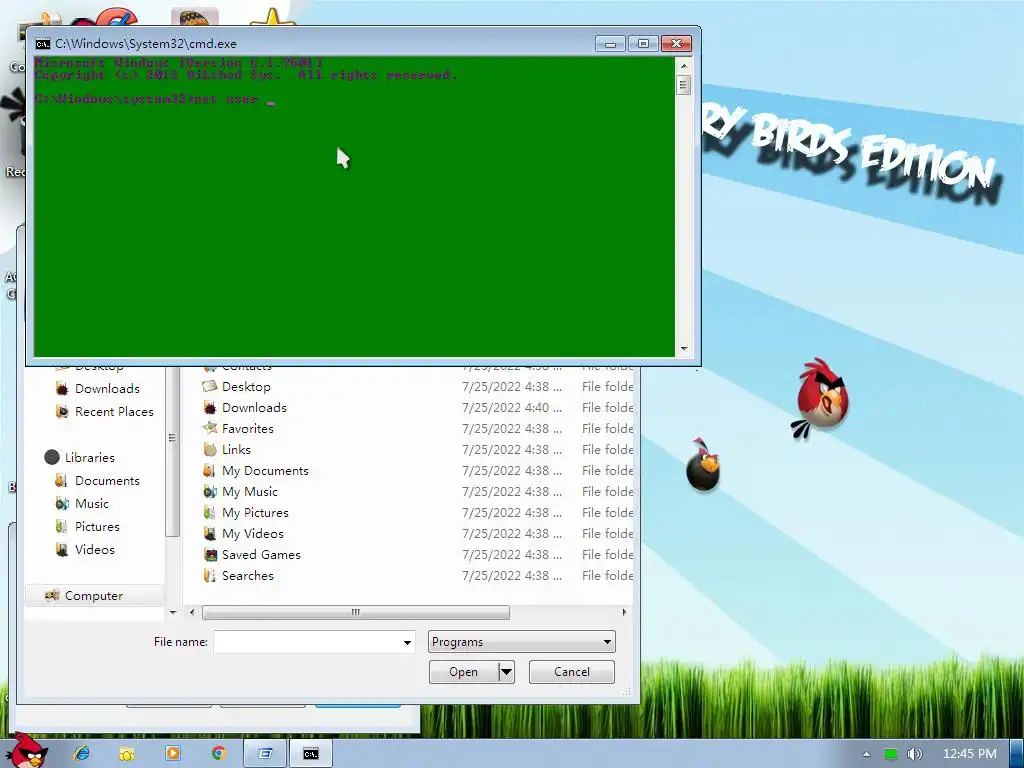Click the Angry Birds Start button
This screenshot has width=1024, height=768.
click(x=27, y=750)
